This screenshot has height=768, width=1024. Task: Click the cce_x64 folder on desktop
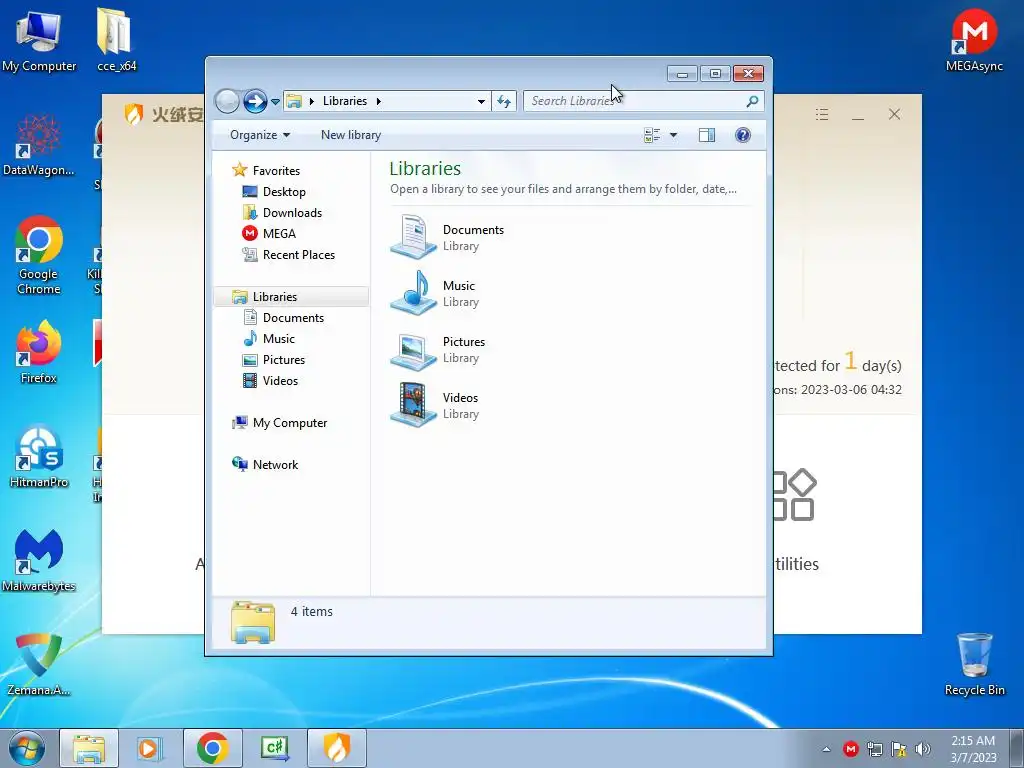tap(116, 40)
